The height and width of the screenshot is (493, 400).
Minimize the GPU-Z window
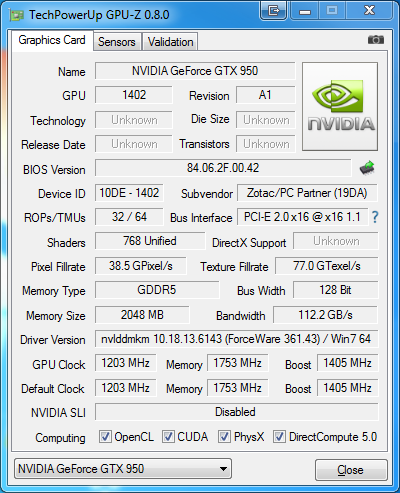coord(305,10)
